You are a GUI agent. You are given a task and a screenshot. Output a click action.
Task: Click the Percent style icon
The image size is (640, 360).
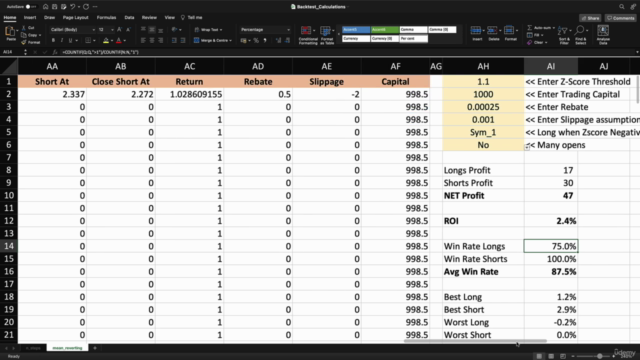coord(256,40)
